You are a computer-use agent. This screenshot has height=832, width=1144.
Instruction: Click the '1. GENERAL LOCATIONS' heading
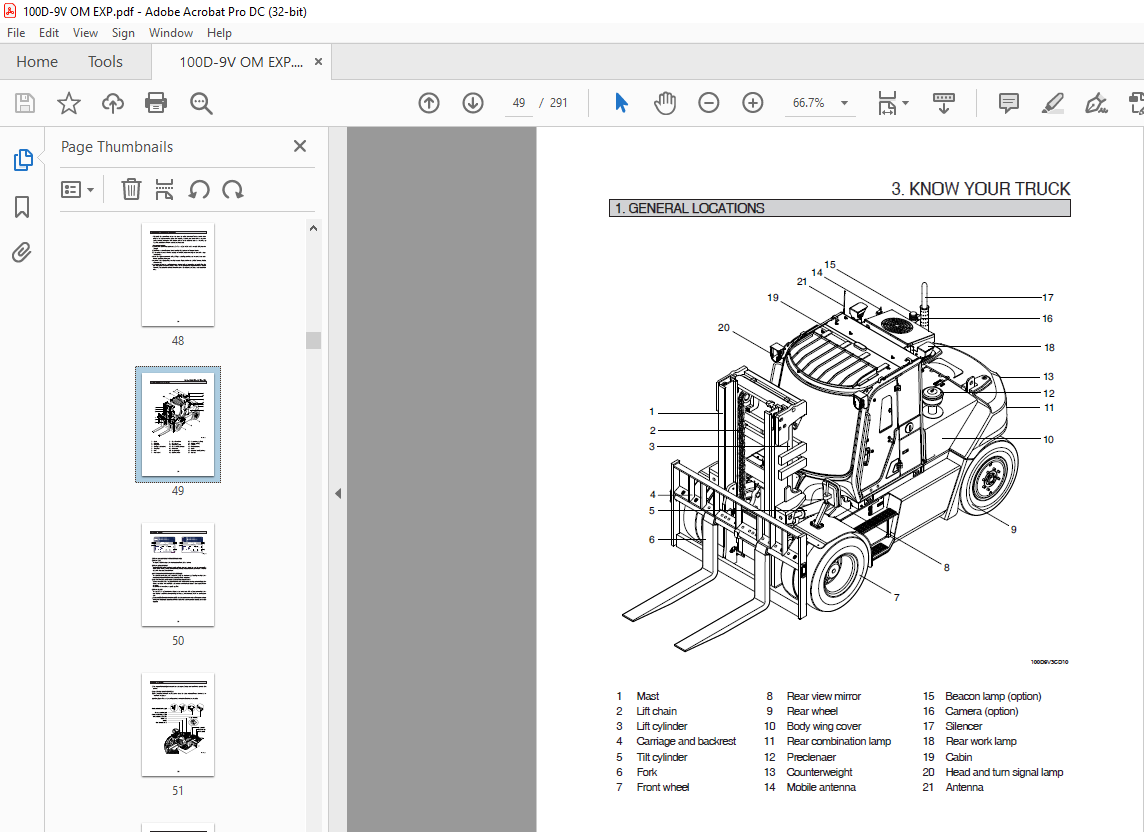(x=689, y=209)
